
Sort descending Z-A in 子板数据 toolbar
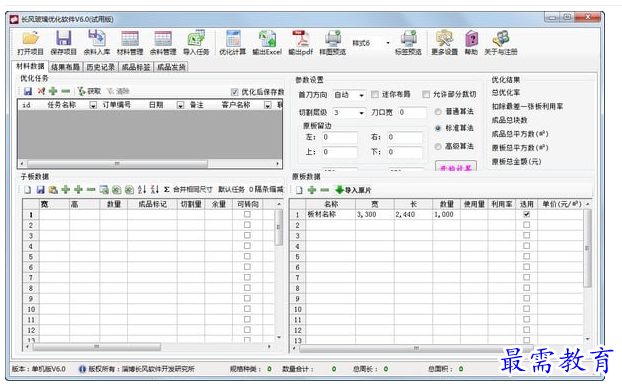(x=154, y=190)
